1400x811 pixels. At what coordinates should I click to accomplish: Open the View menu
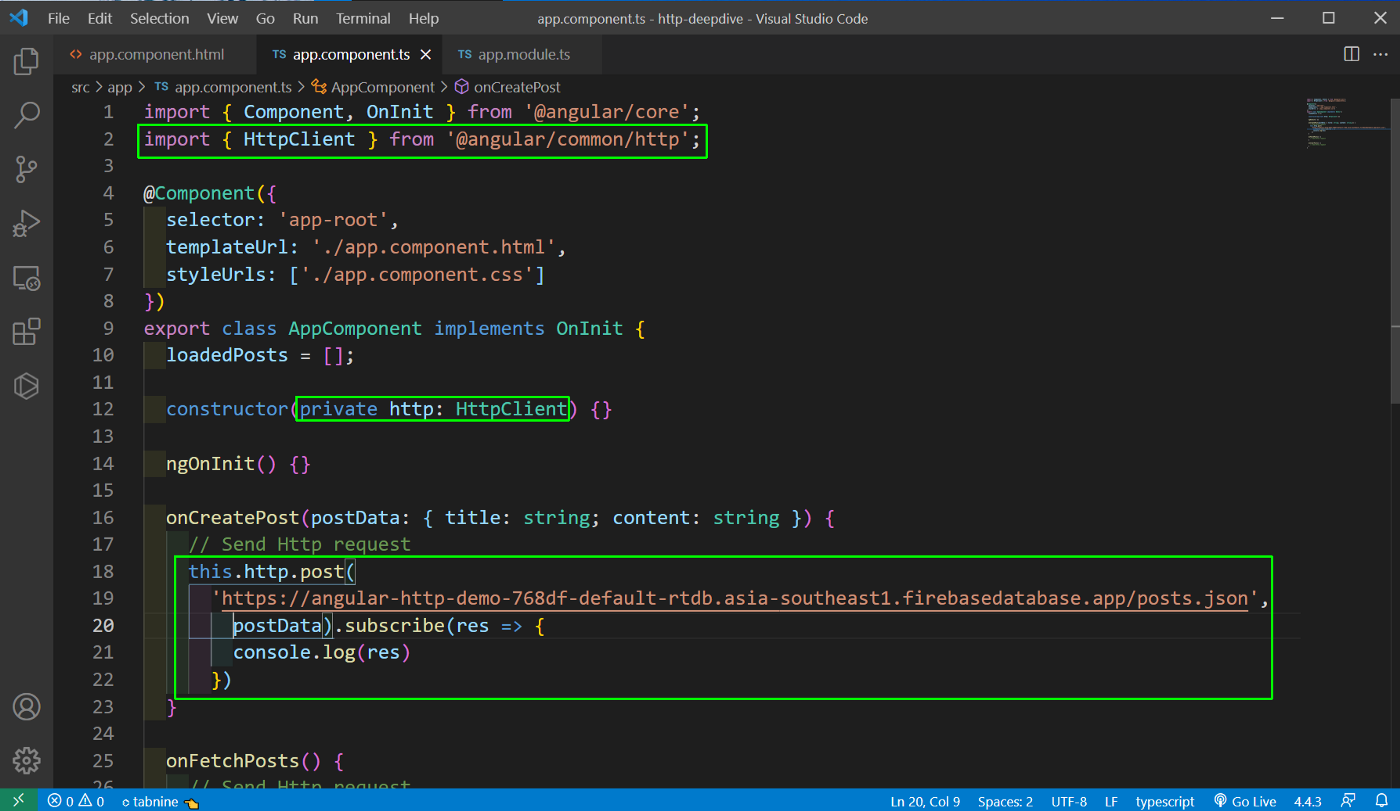coord(222,18)
